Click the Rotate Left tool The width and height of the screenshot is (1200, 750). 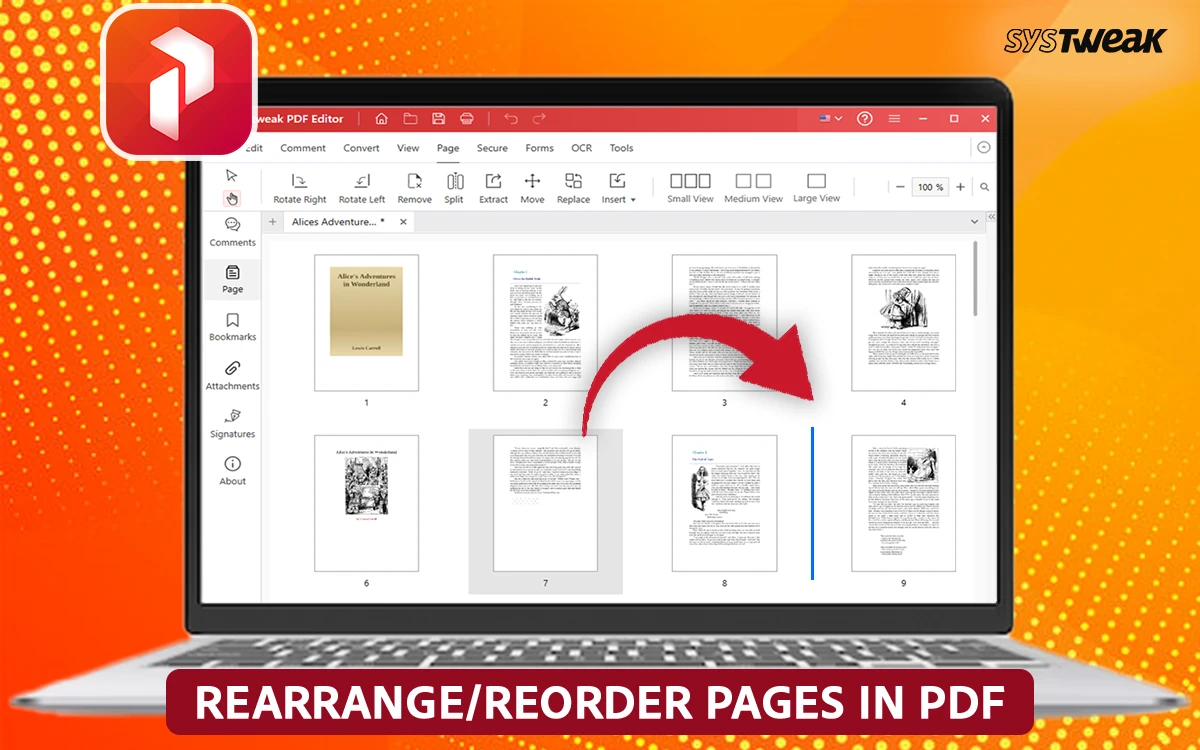click(361, 187)
